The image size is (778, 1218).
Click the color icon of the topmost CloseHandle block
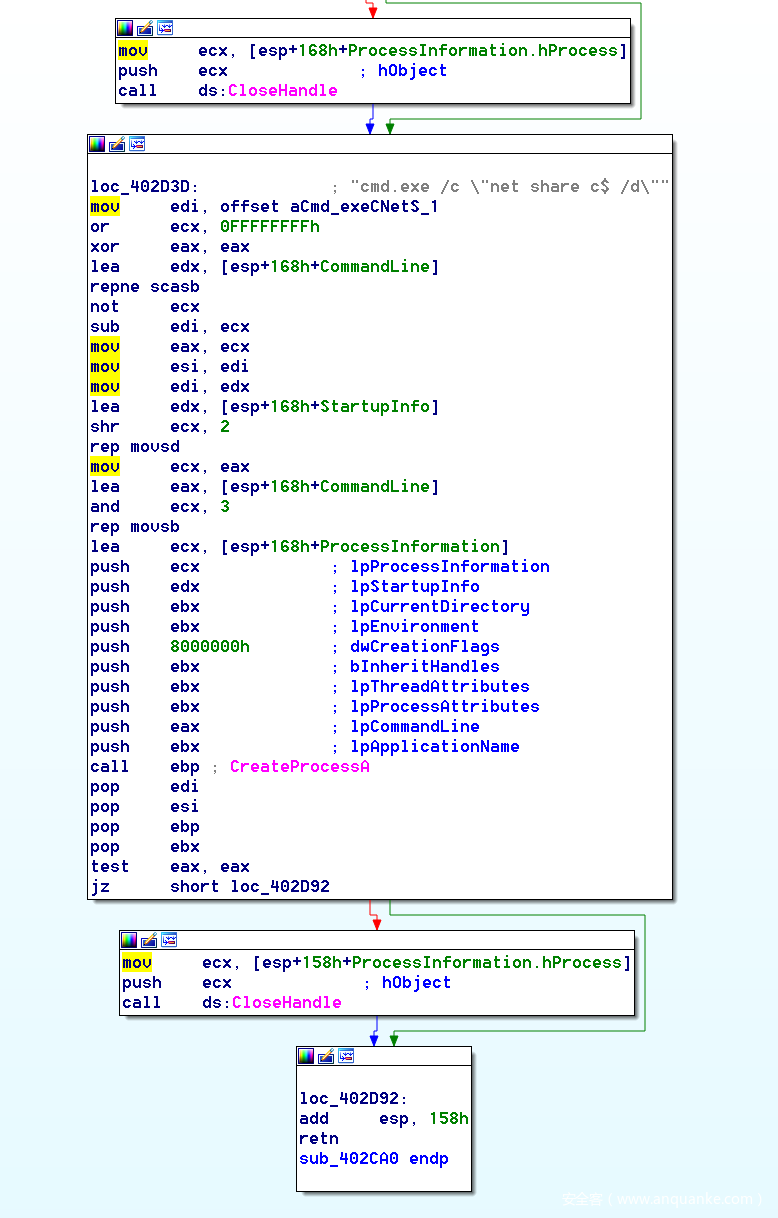point(125,28)
